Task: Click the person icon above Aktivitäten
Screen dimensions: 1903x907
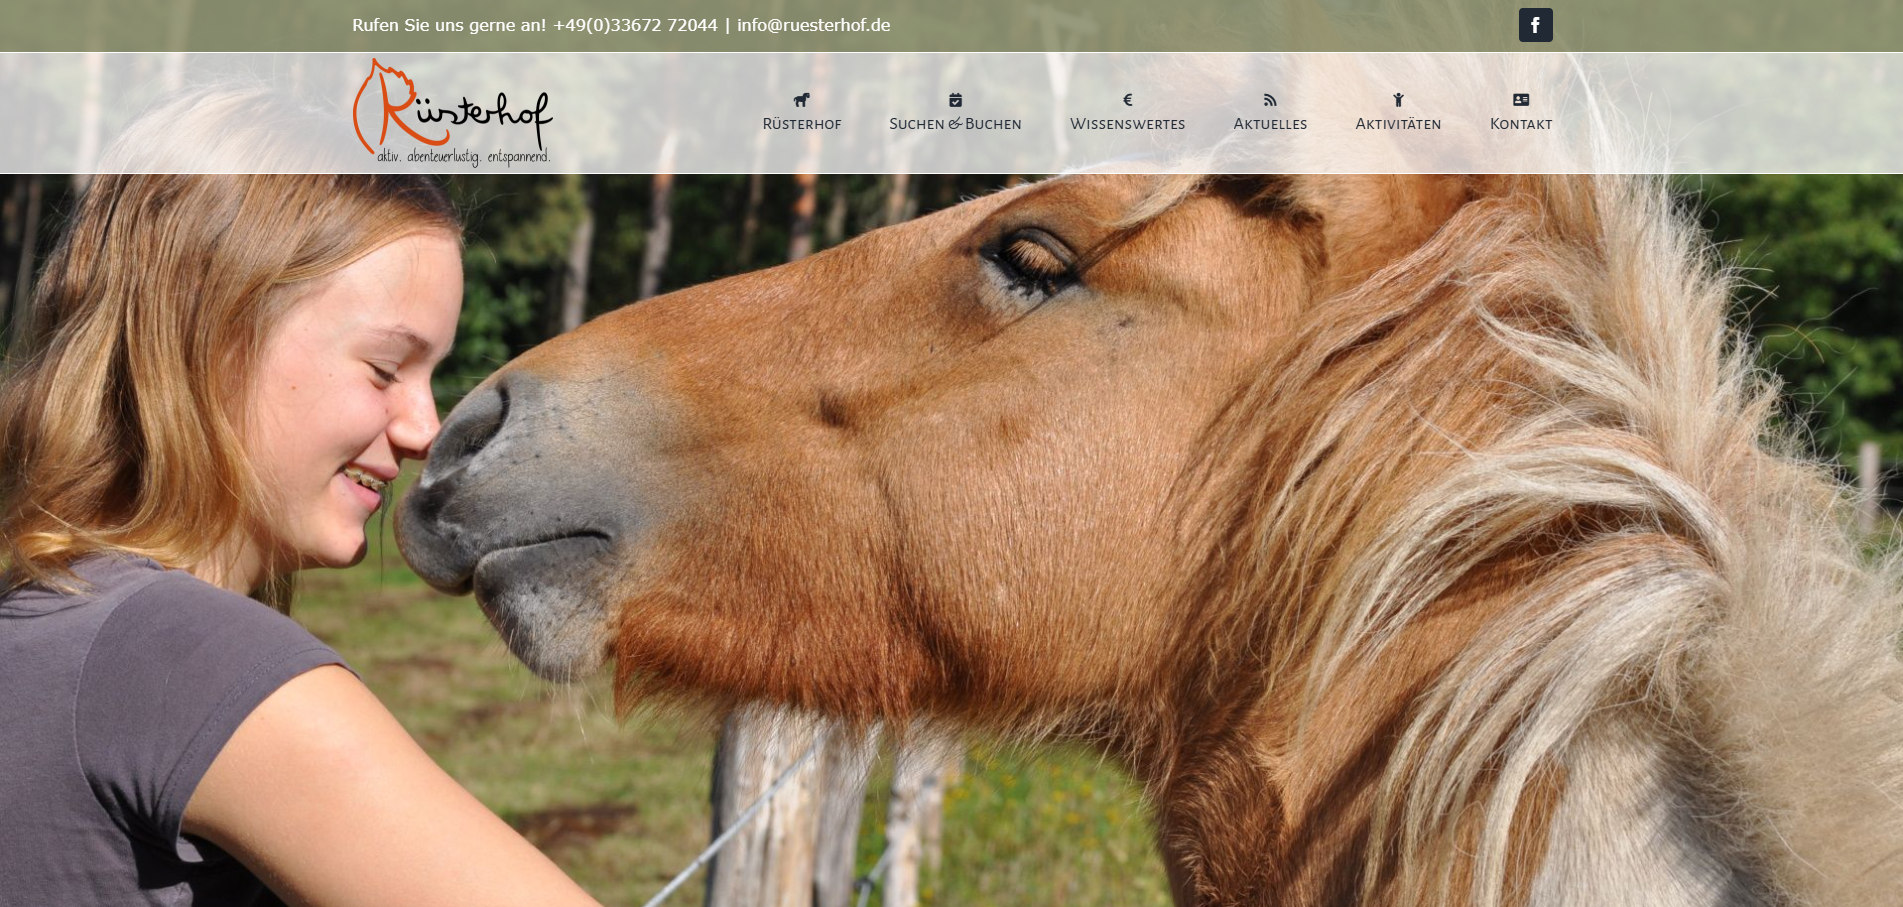Action: tap(1398, 100)
